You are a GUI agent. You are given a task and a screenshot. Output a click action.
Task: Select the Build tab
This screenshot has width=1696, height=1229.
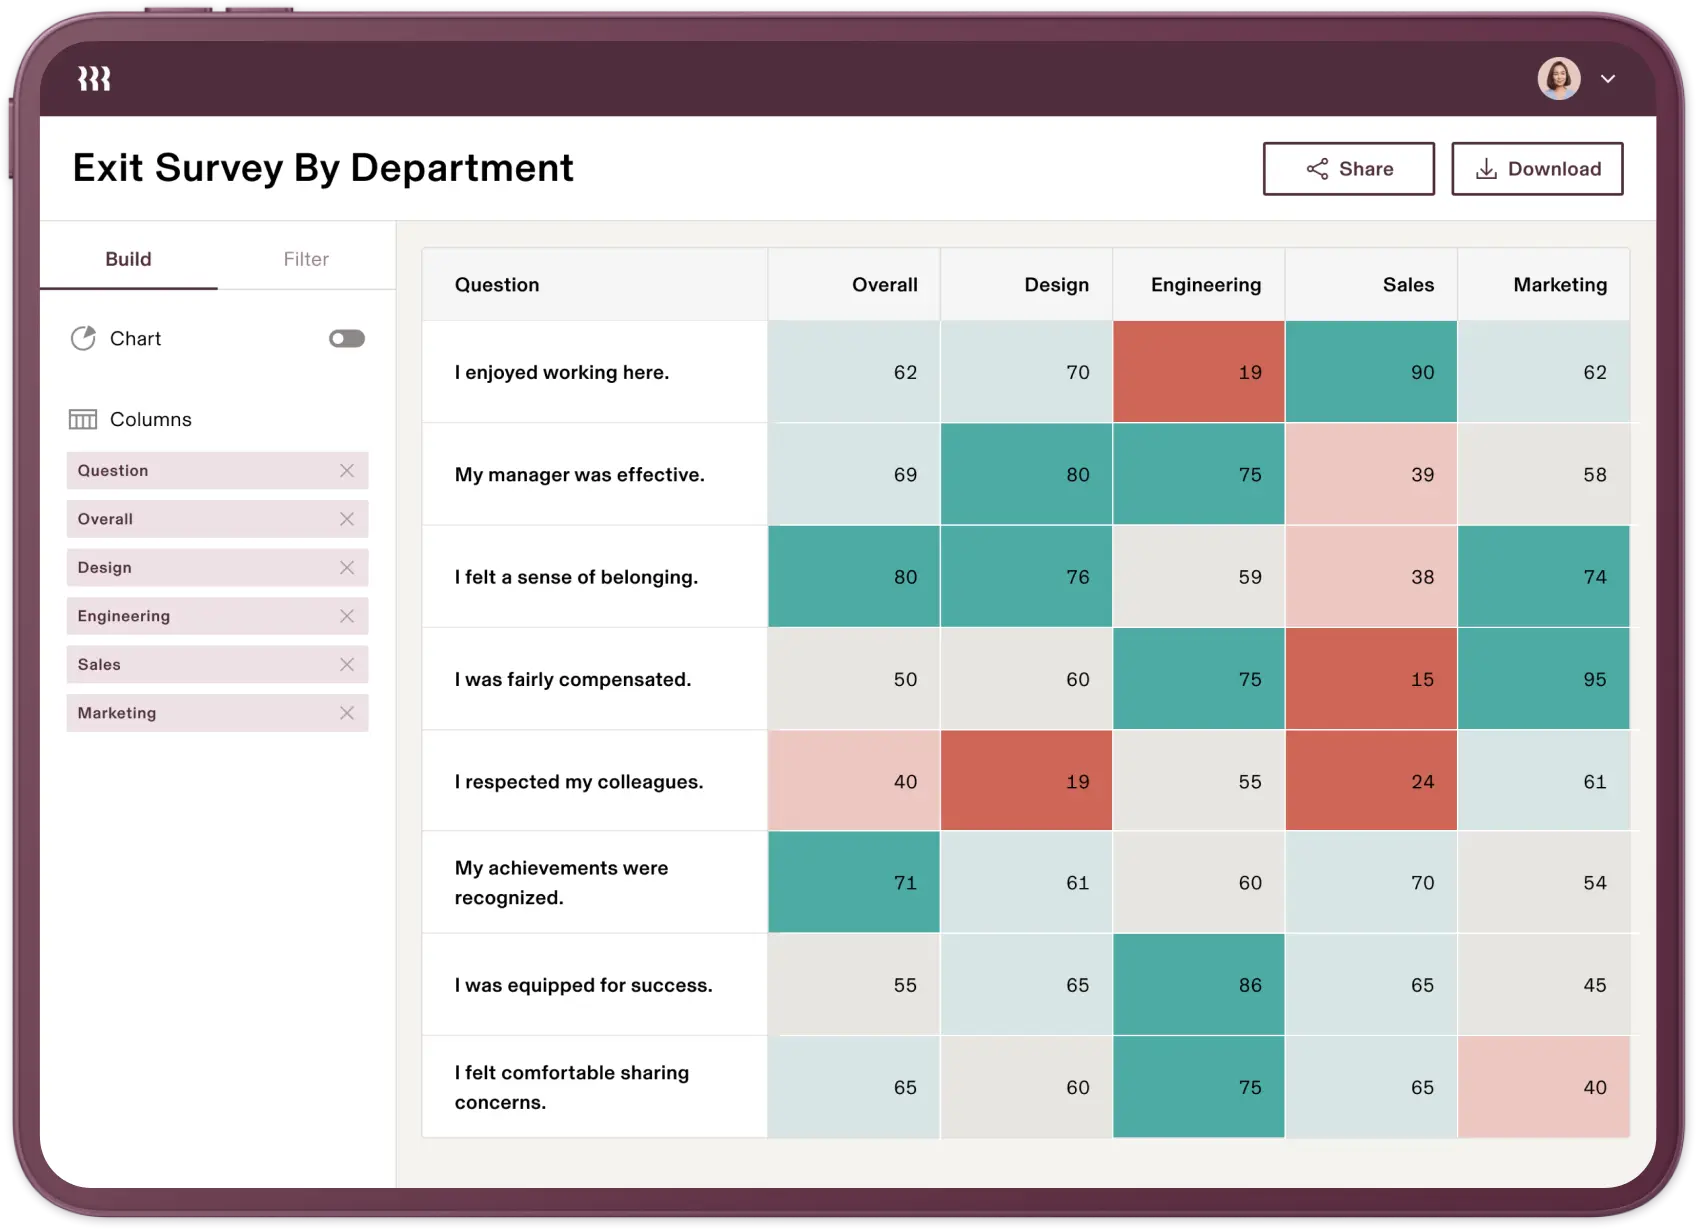click(x=128, y=258)
